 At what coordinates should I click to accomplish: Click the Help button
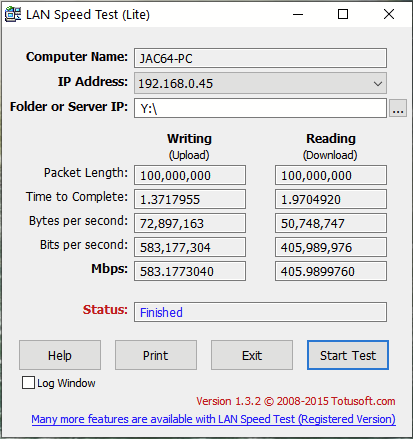pos(60,355)
